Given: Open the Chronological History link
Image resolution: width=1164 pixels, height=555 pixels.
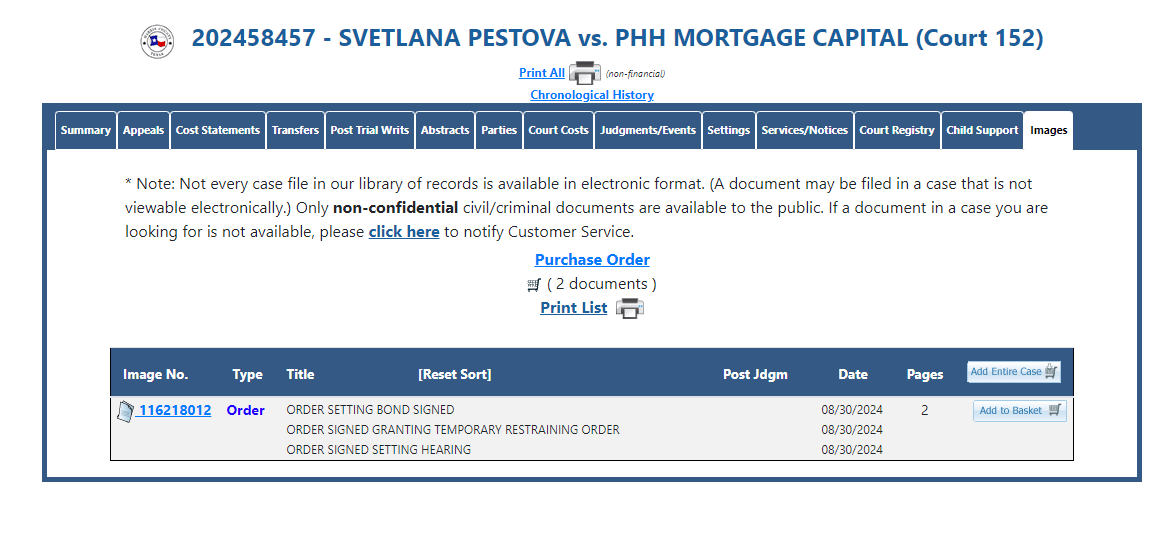Looking at the screenshot, I should click(x=592, y=95).
